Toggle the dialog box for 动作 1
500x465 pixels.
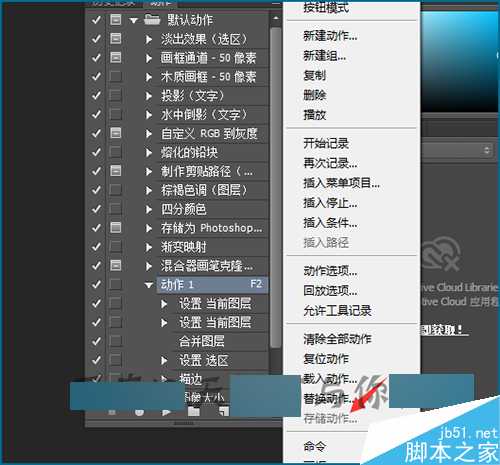(115, 285)
